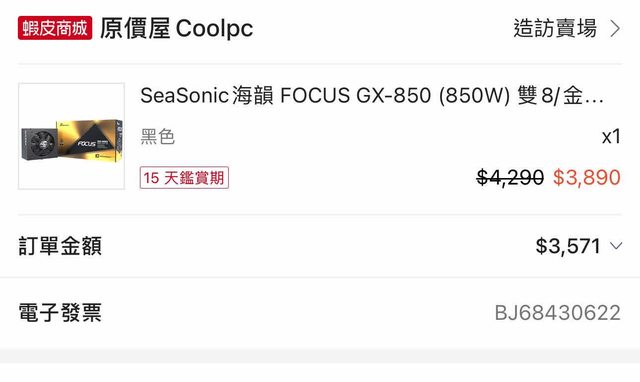Open invoice number BJ68430622
Screen dimensions: 640x382
[x=558, y=313]
